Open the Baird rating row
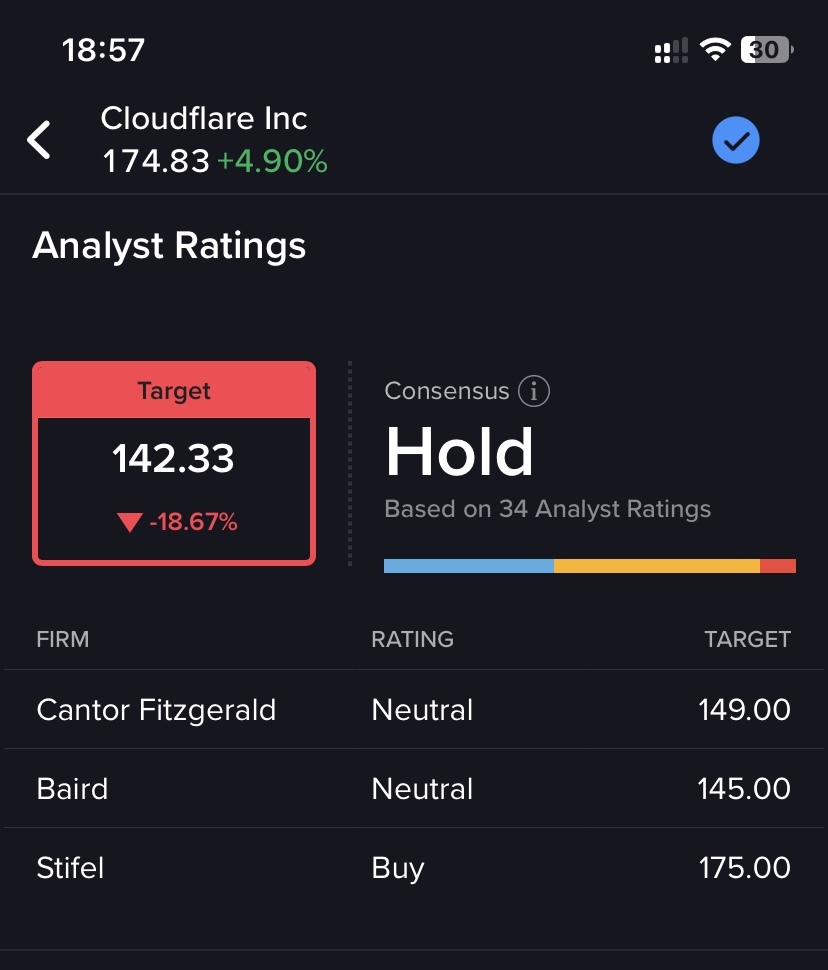 coord(414,789)
